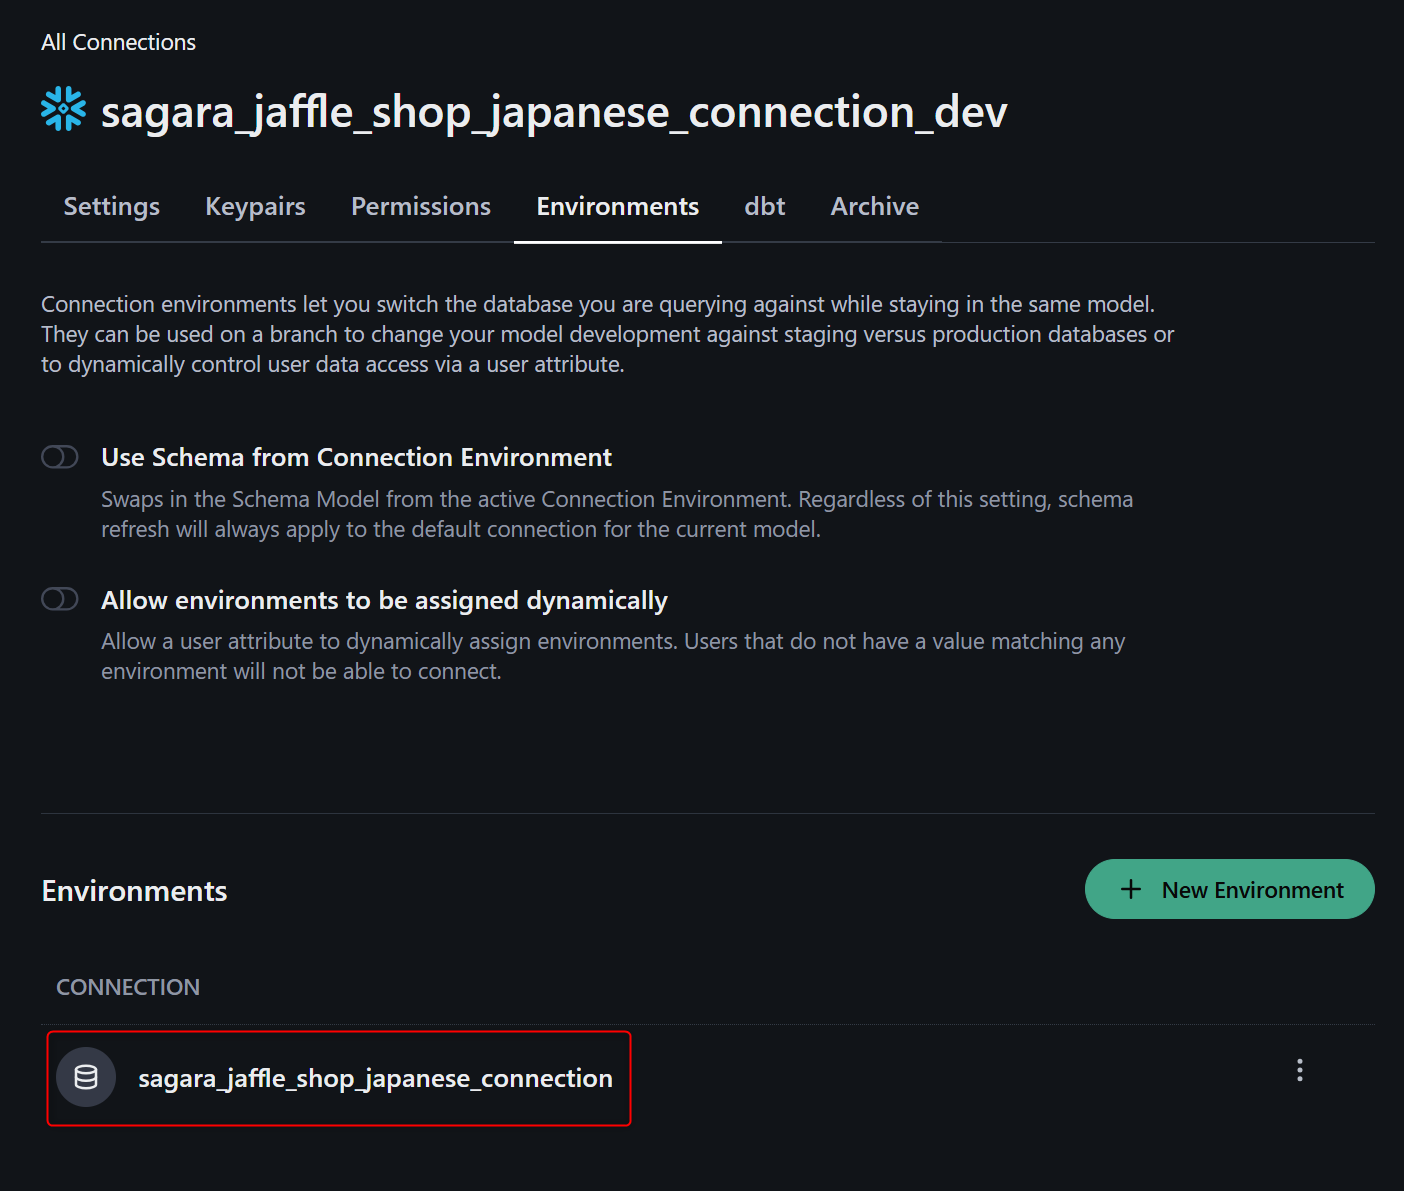Select the Permissions tab
This screenshot has height=1191, width=1404.
click(x=420, y=206)
